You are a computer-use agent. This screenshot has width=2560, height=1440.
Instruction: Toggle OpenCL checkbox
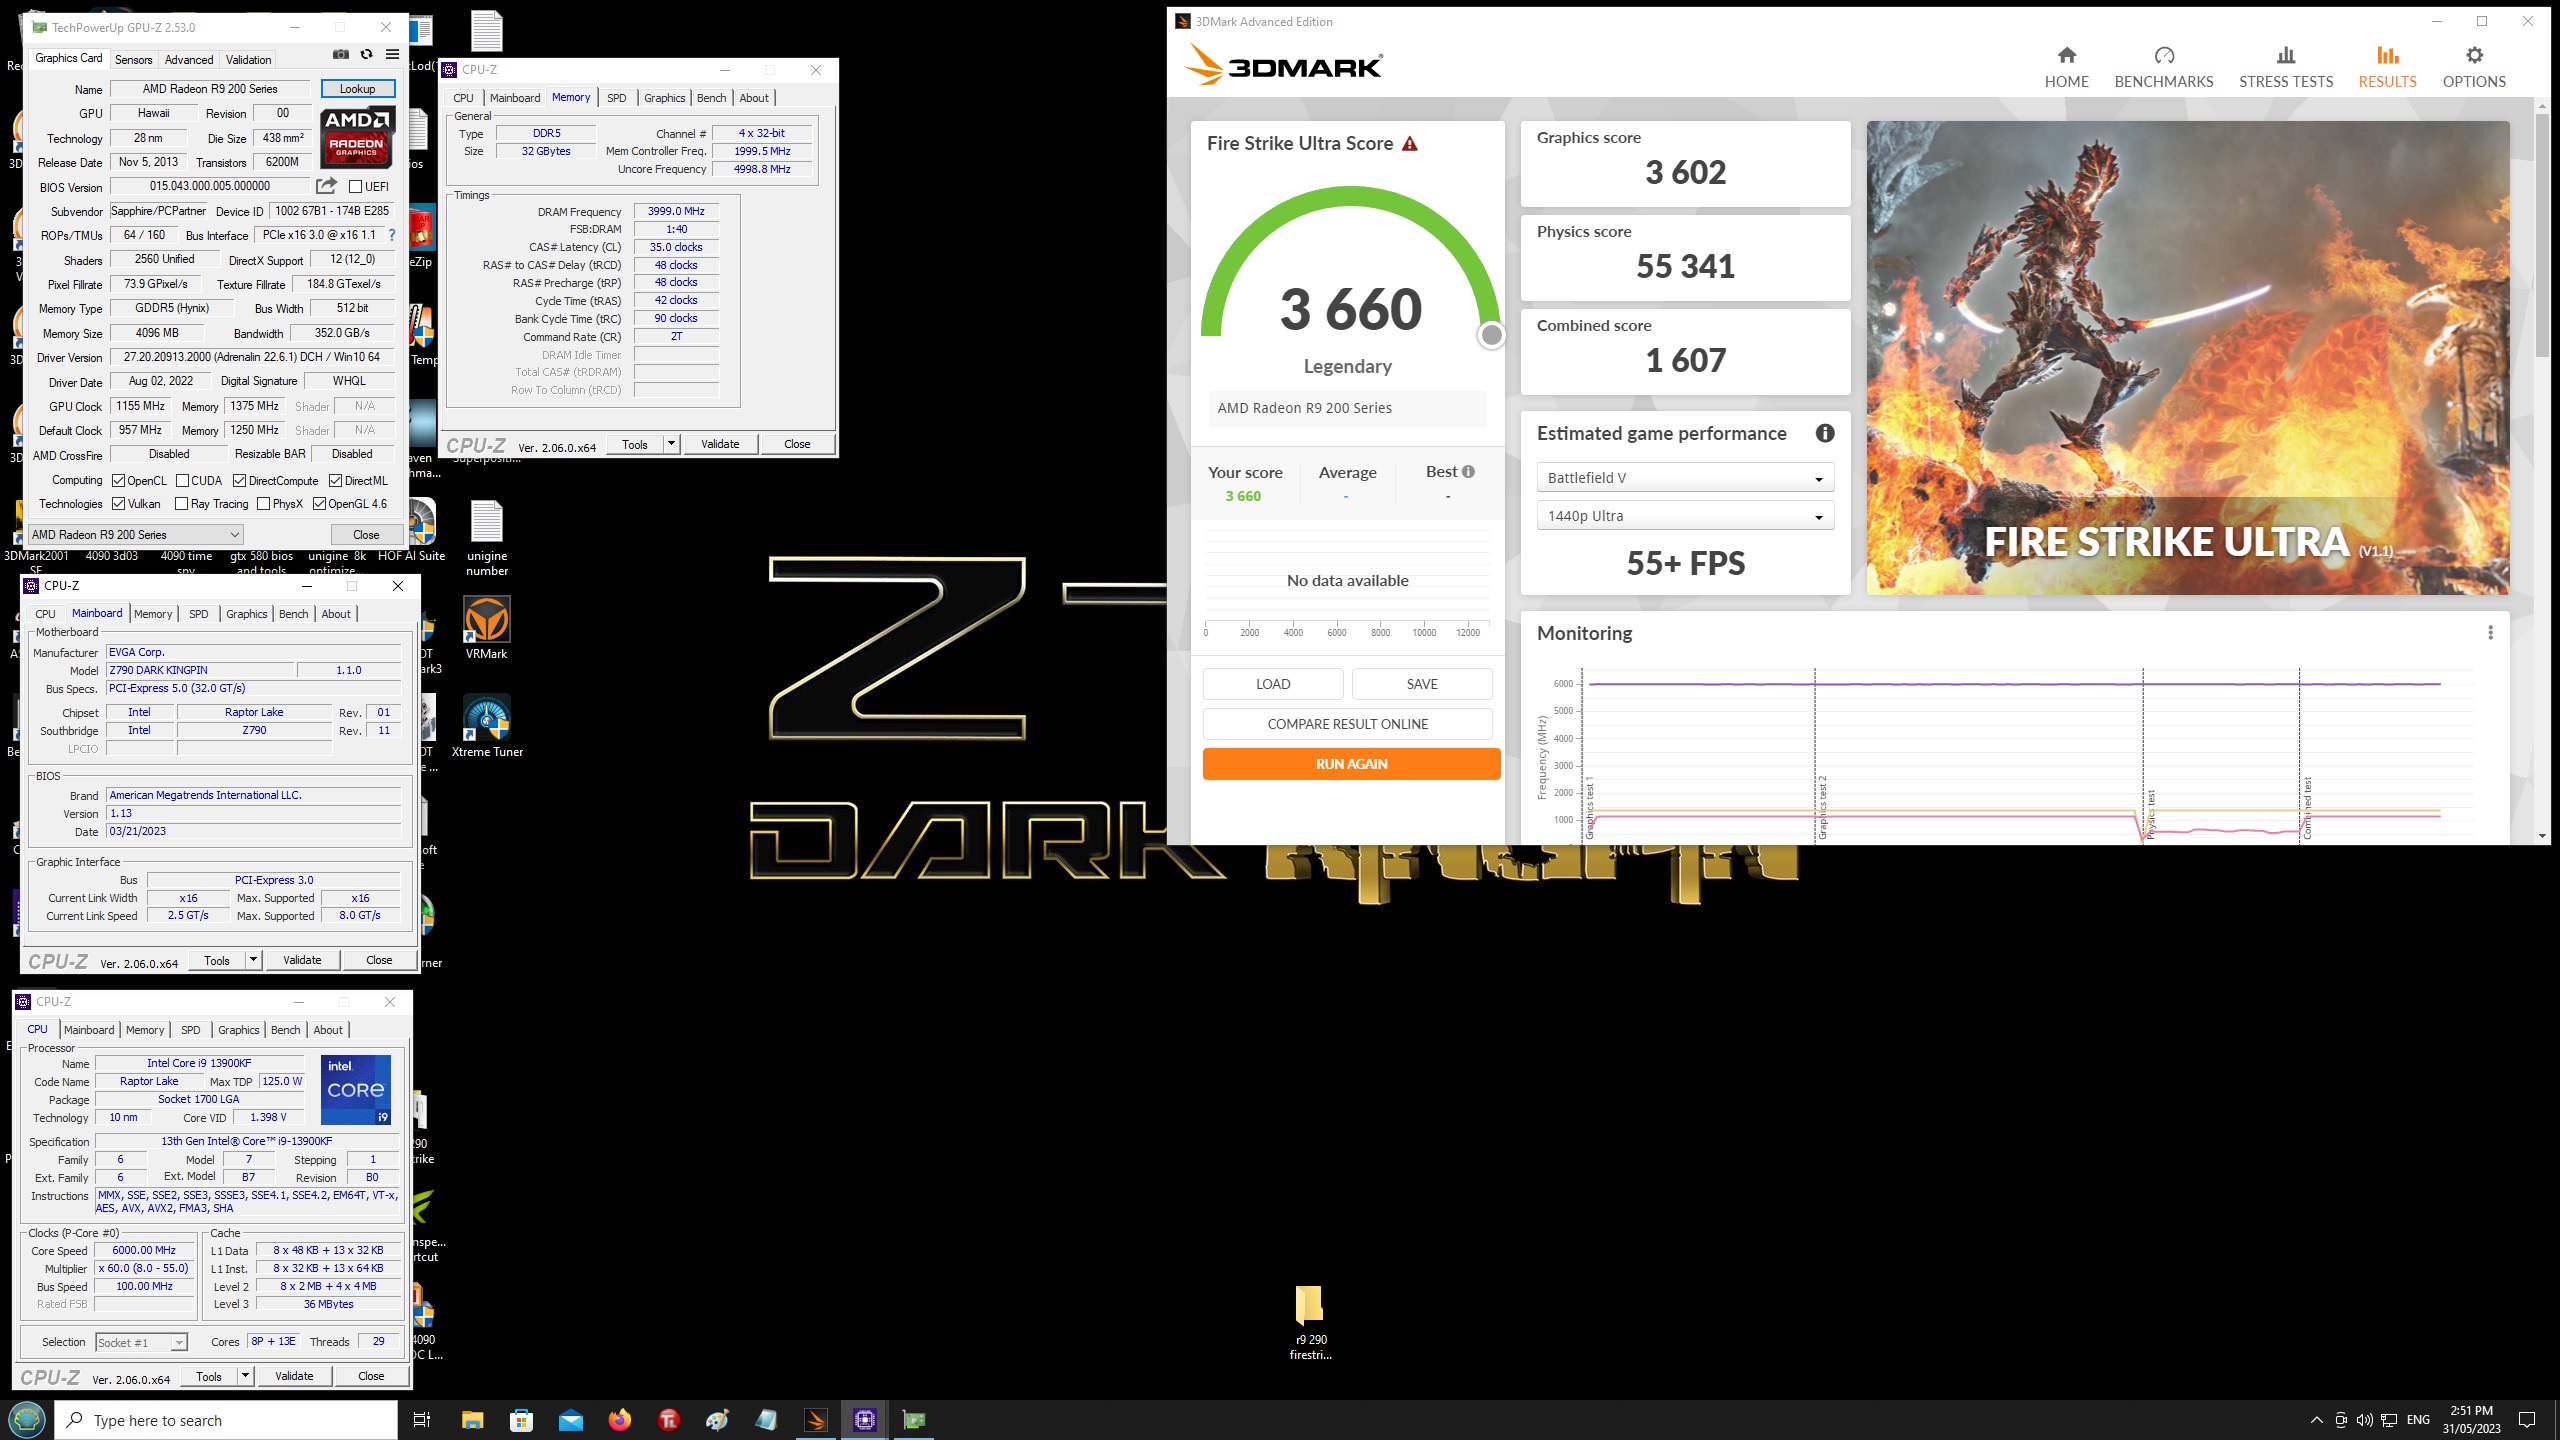tap(119, 481)
